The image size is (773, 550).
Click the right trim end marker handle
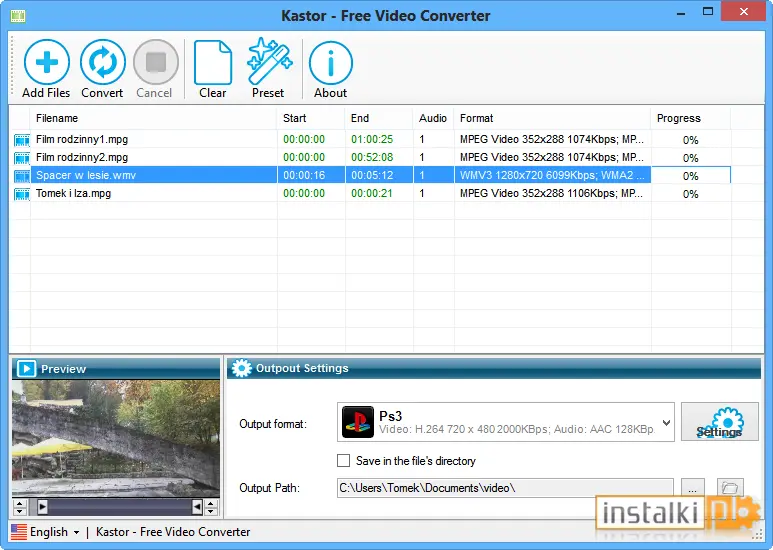click(x=197, y=507)
